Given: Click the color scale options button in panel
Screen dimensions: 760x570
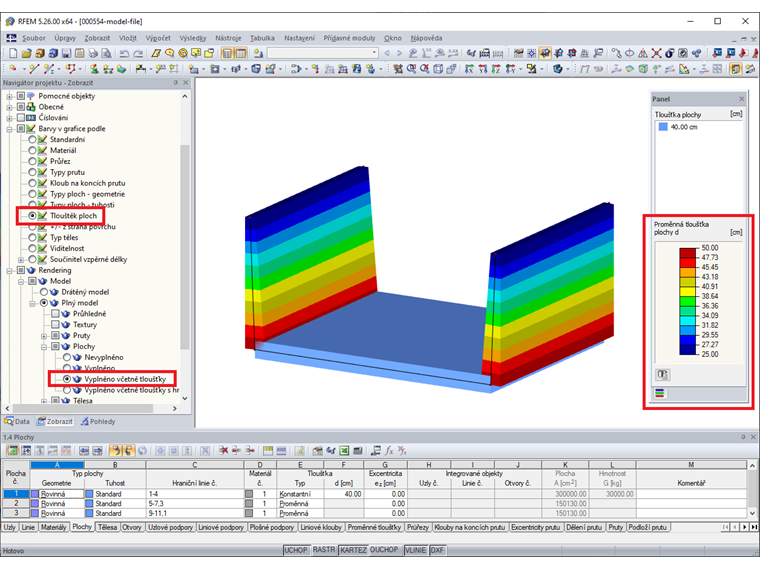Looking at the screenshot, I should [663, 375].
